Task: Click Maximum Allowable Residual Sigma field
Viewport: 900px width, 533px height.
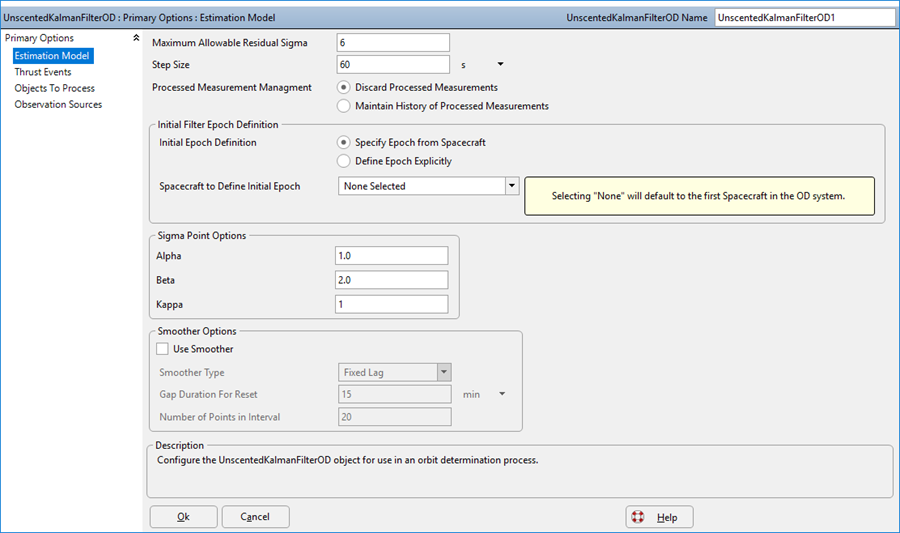Action: tap(393, 42)
